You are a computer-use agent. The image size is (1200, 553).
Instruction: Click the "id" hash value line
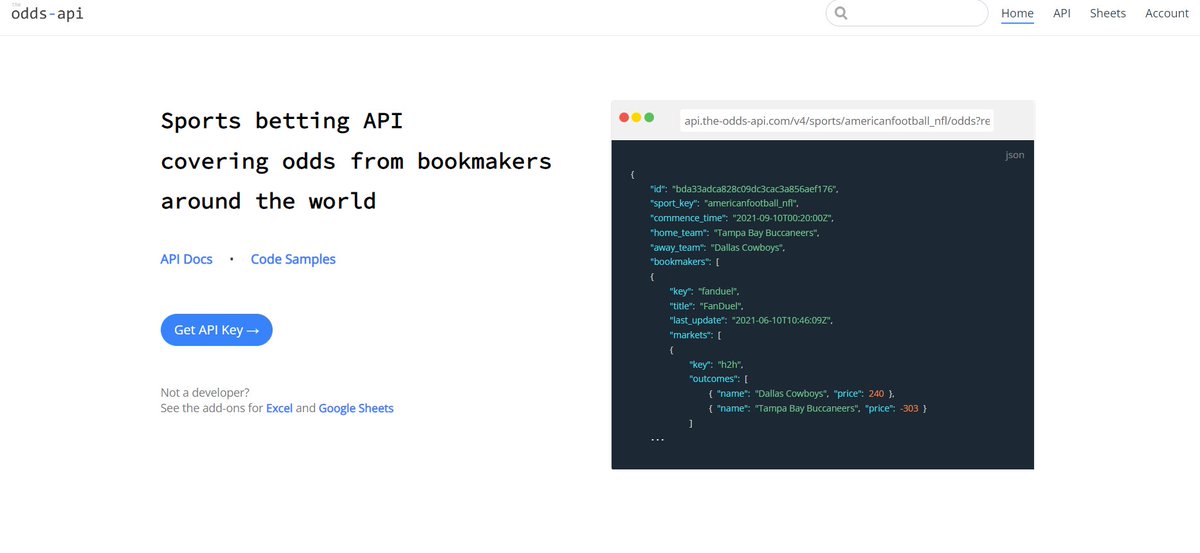point(745,188)
